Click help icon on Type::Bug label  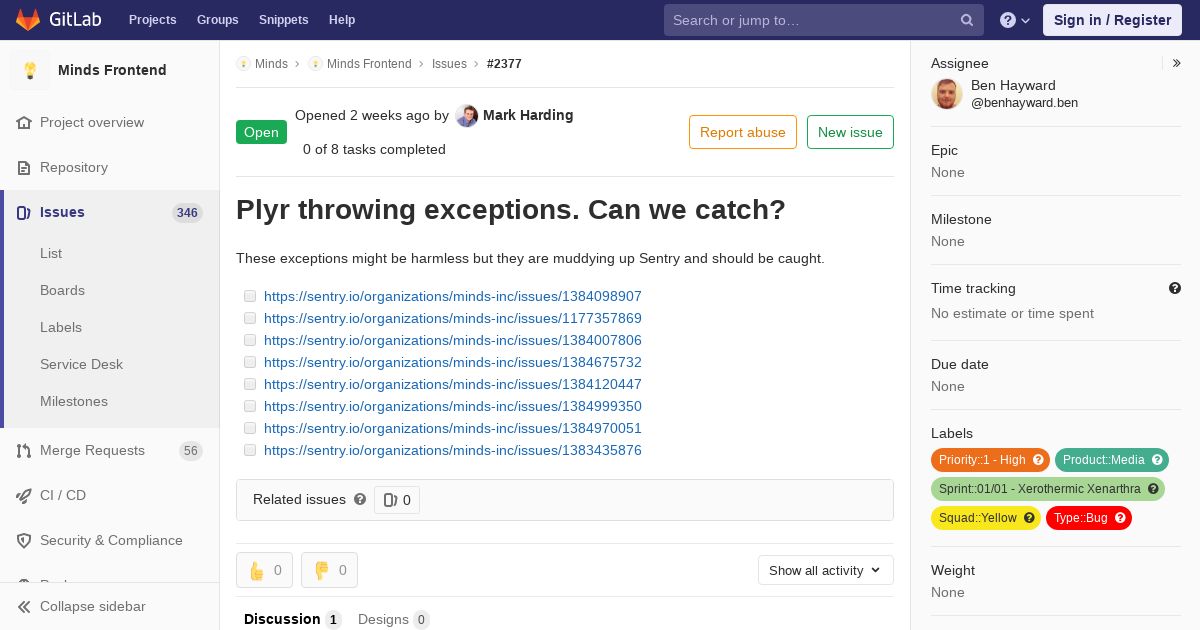tap(1120, 518)
